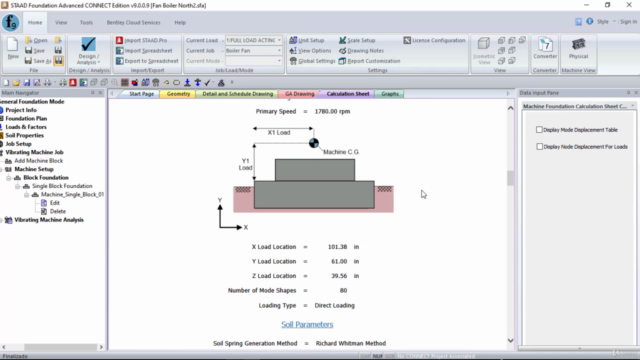Collapse the Single Block Foundation node

[x=18, y=186]
